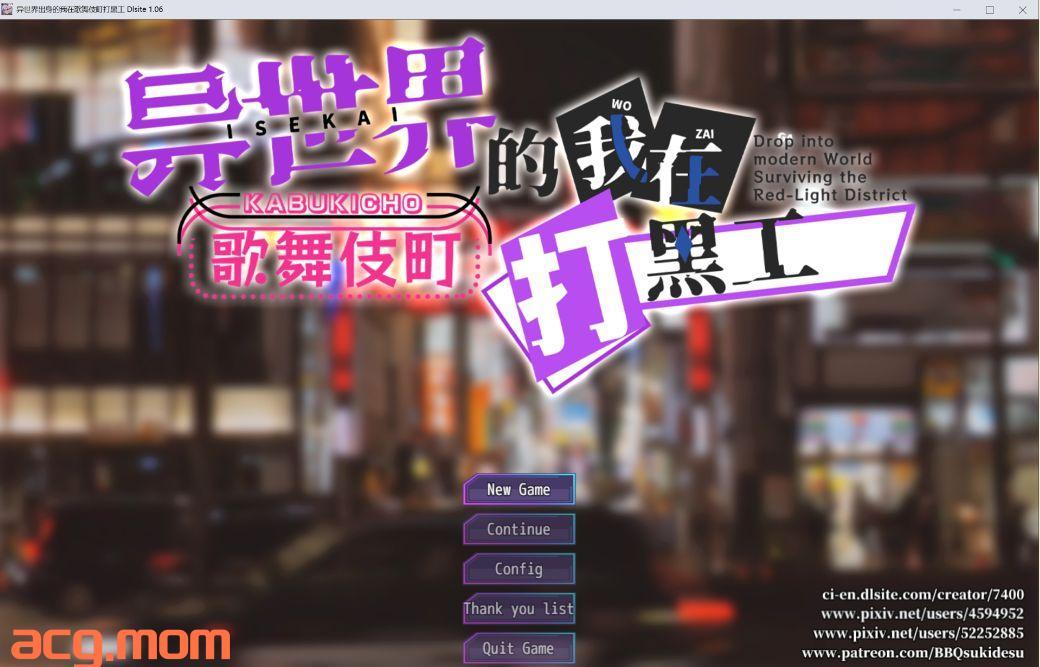1040x667 pixels.
Task: Click the www.pixiv.net/users/52252885 text
Action: click(x=918, y=633)
